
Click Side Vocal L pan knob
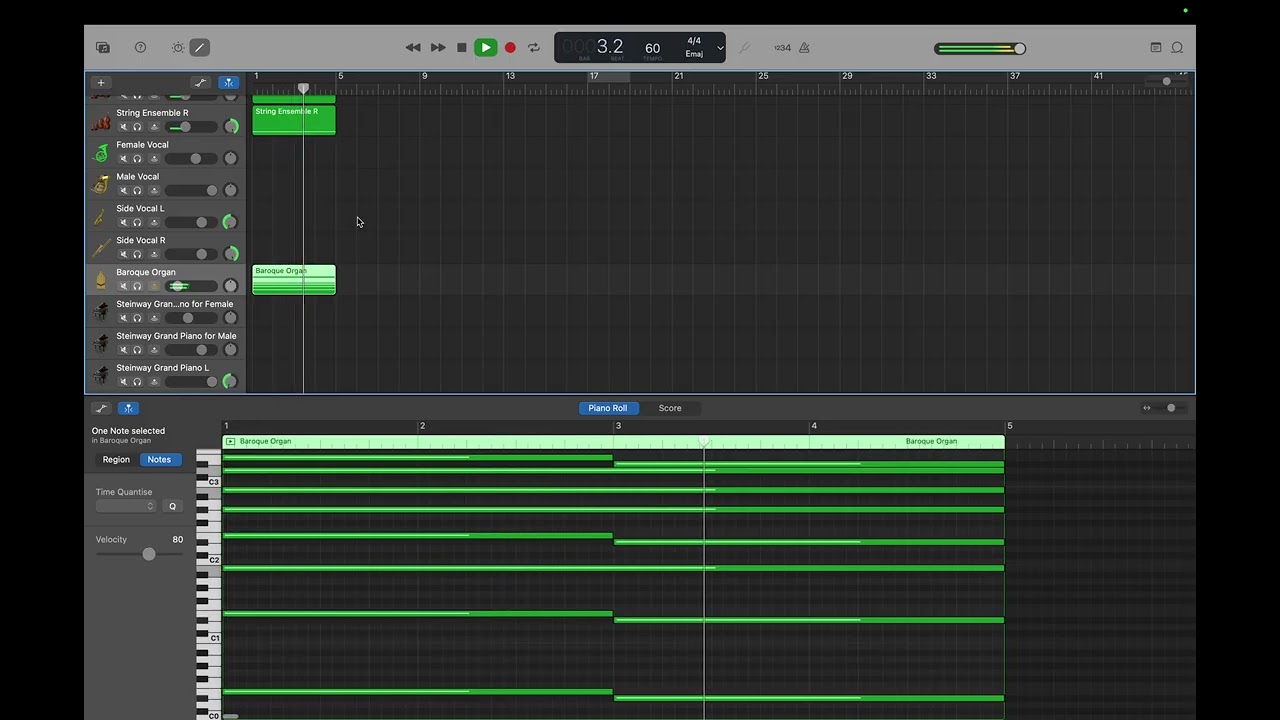pos(231,222)
